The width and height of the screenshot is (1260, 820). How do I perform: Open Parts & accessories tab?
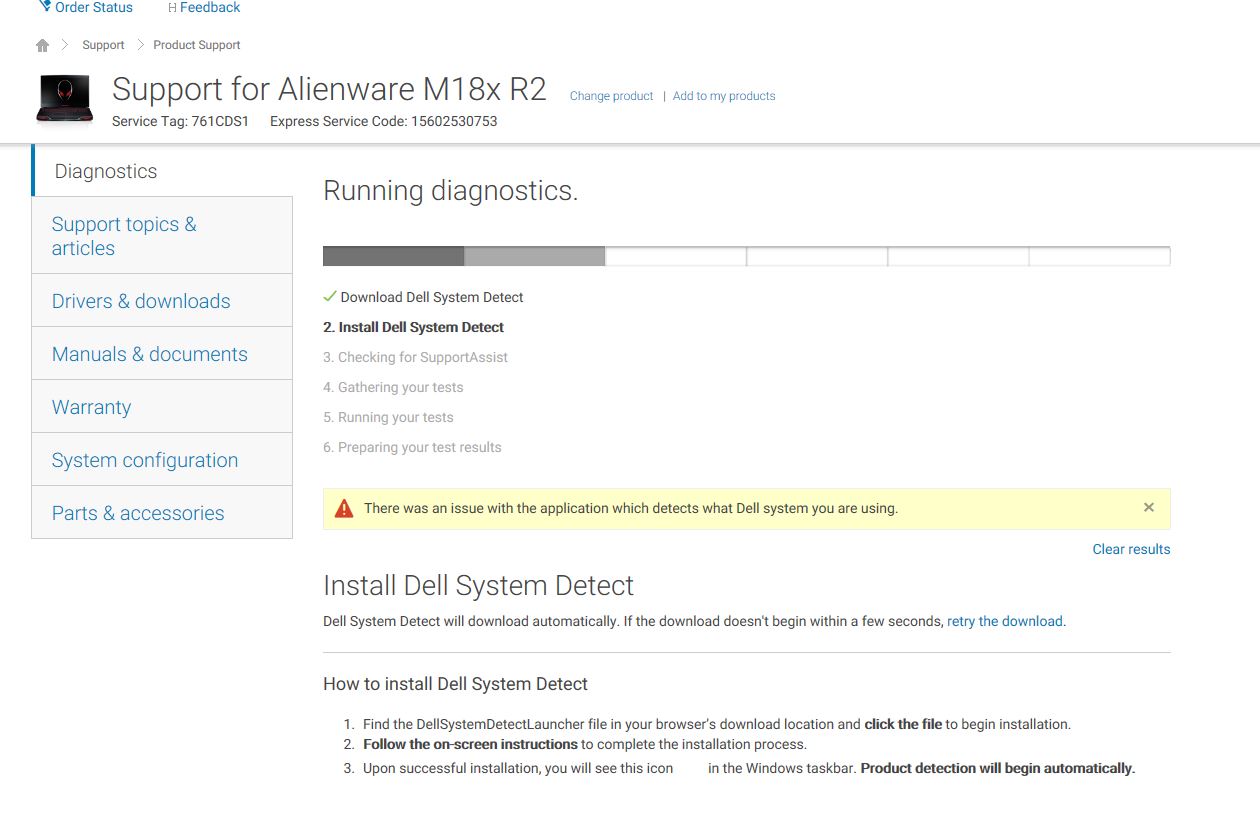162,513
